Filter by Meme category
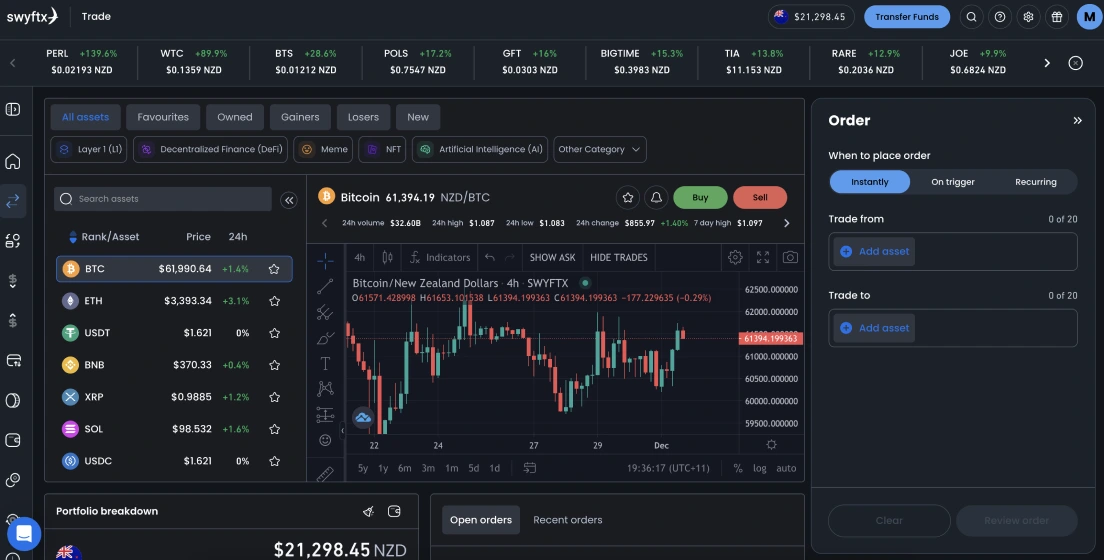The width and height of the screenshot is (1104, 560). 323,149
